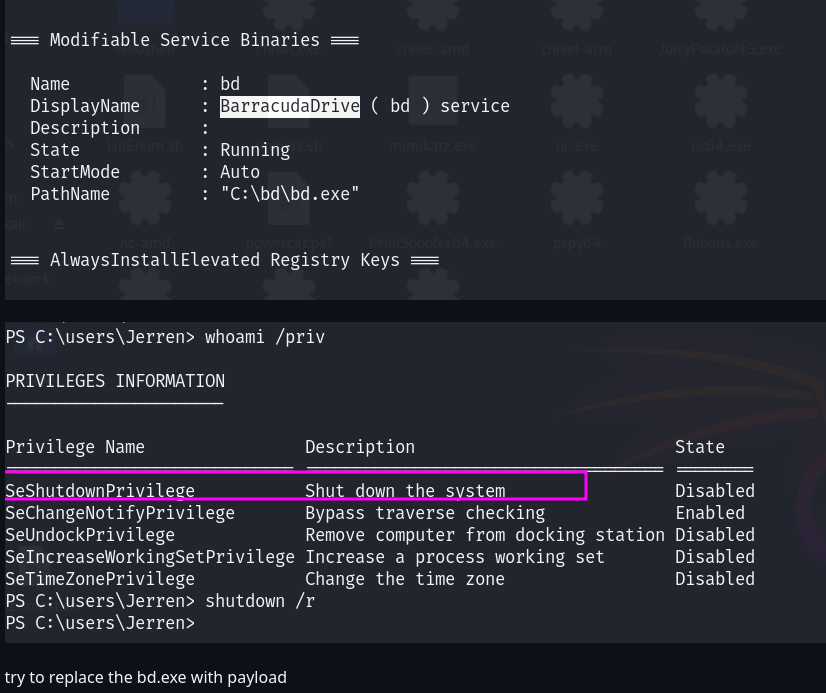The image size is (826, 693).
Task: Click the 'State' label in service details
Action: click(55, 150)
